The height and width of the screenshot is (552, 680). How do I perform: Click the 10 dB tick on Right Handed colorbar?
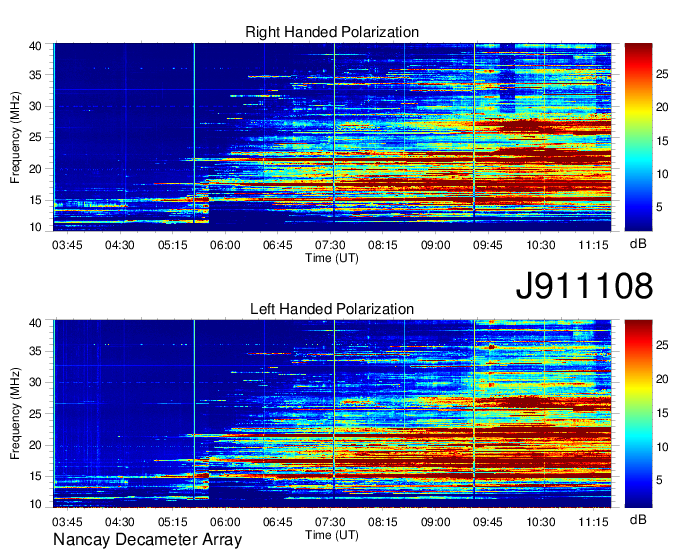[662, 174]
